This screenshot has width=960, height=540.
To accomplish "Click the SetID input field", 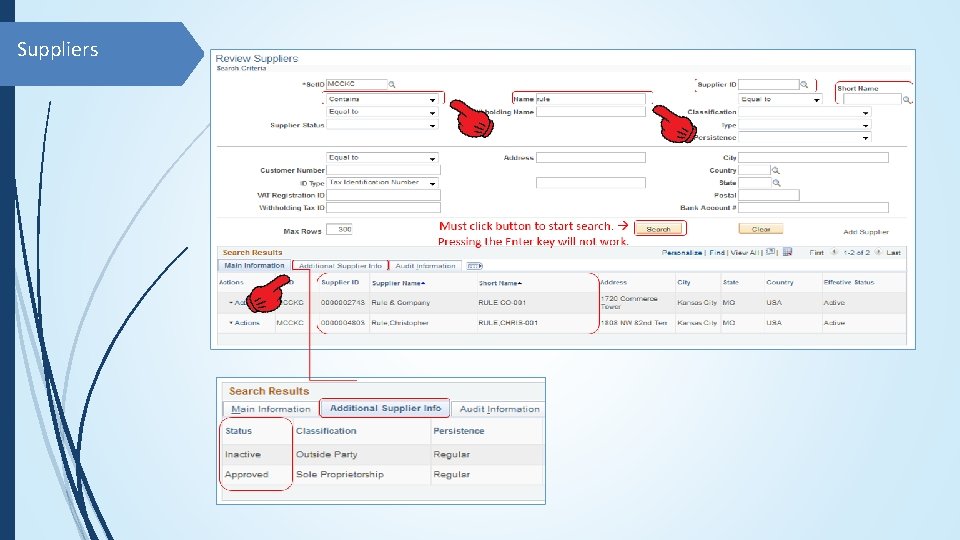I will point(357,84).
